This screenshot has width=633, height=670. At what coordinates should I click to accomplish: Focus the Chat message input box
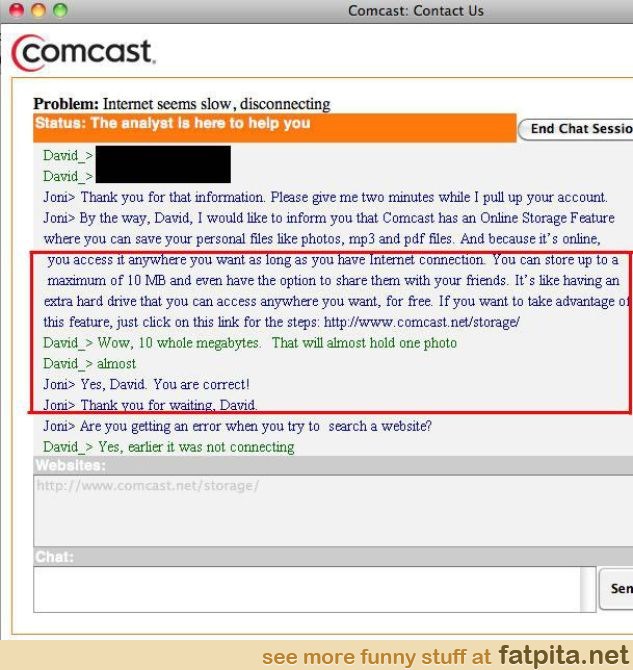[x=307, y=589]
